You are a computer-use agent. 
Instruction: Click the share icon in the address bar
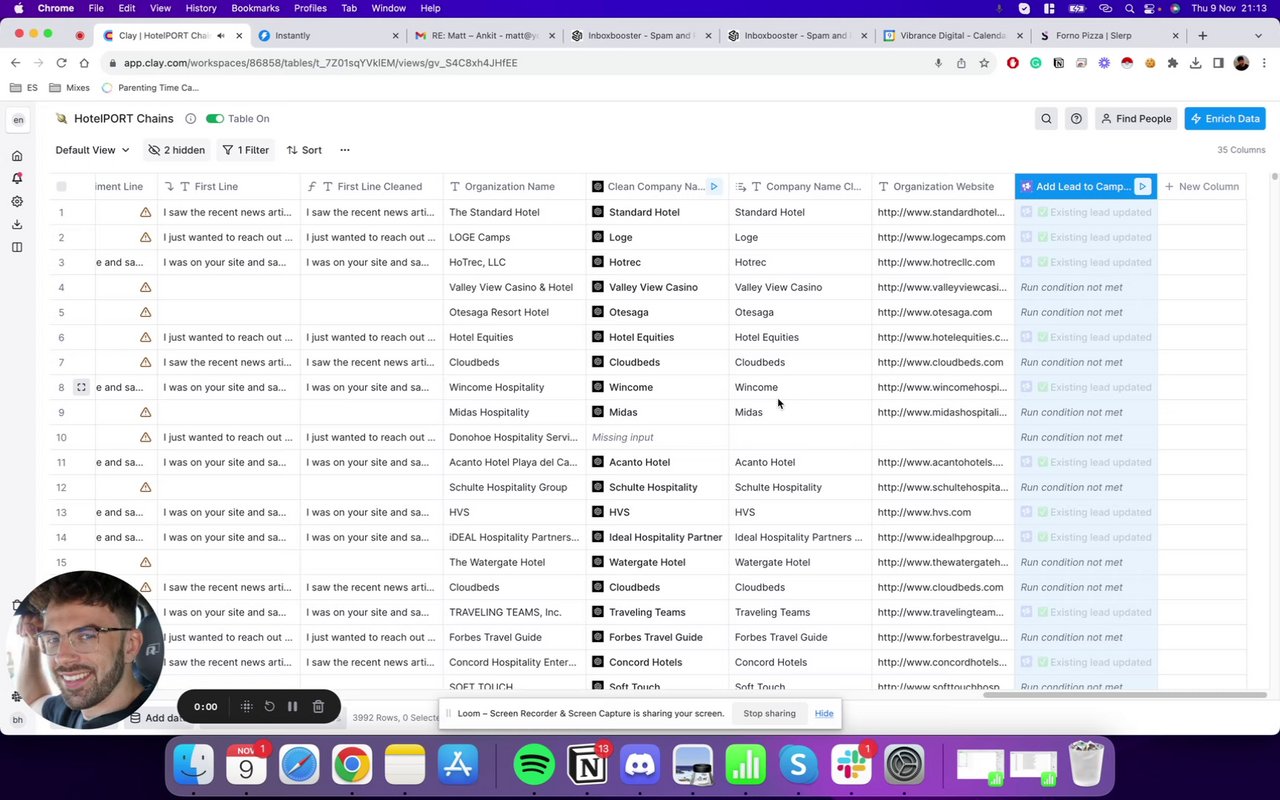click(961, 63)
